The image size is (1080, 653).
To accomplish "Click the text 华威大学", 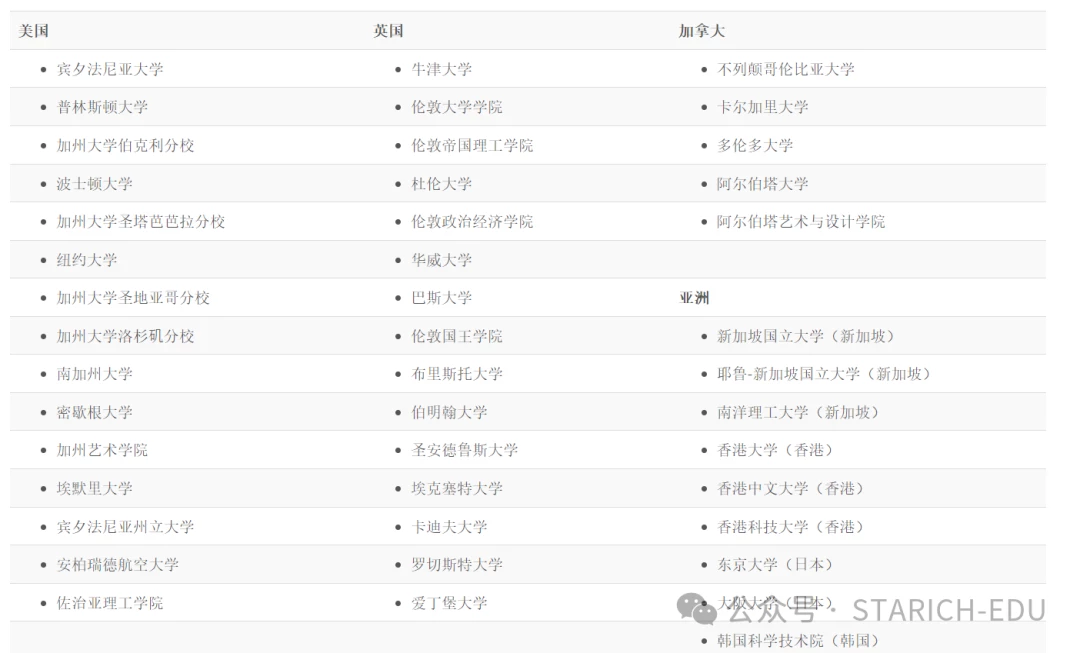I will [x=442, y=260].
